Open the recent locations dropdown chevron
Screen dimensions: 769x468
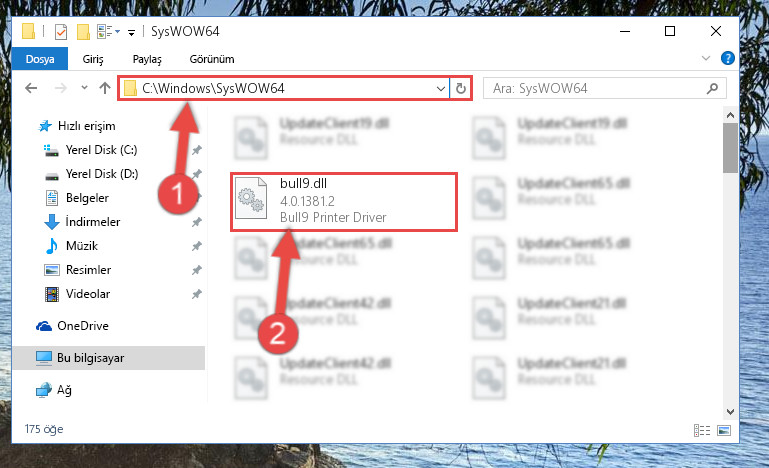click(84, 88)
